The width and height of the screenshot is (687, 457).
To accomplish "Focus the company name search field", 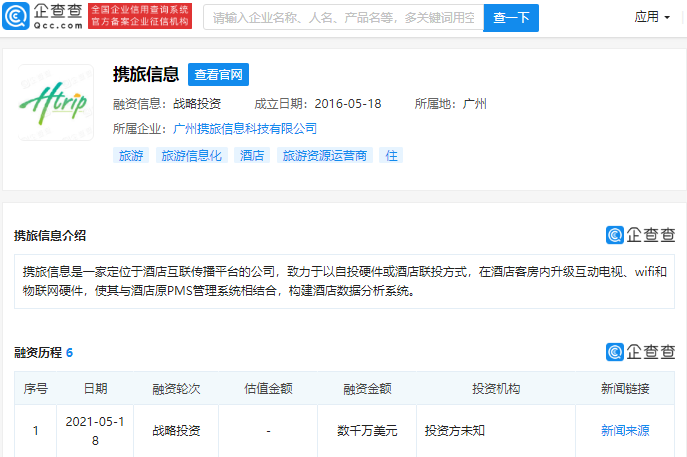I will [344, 18].
